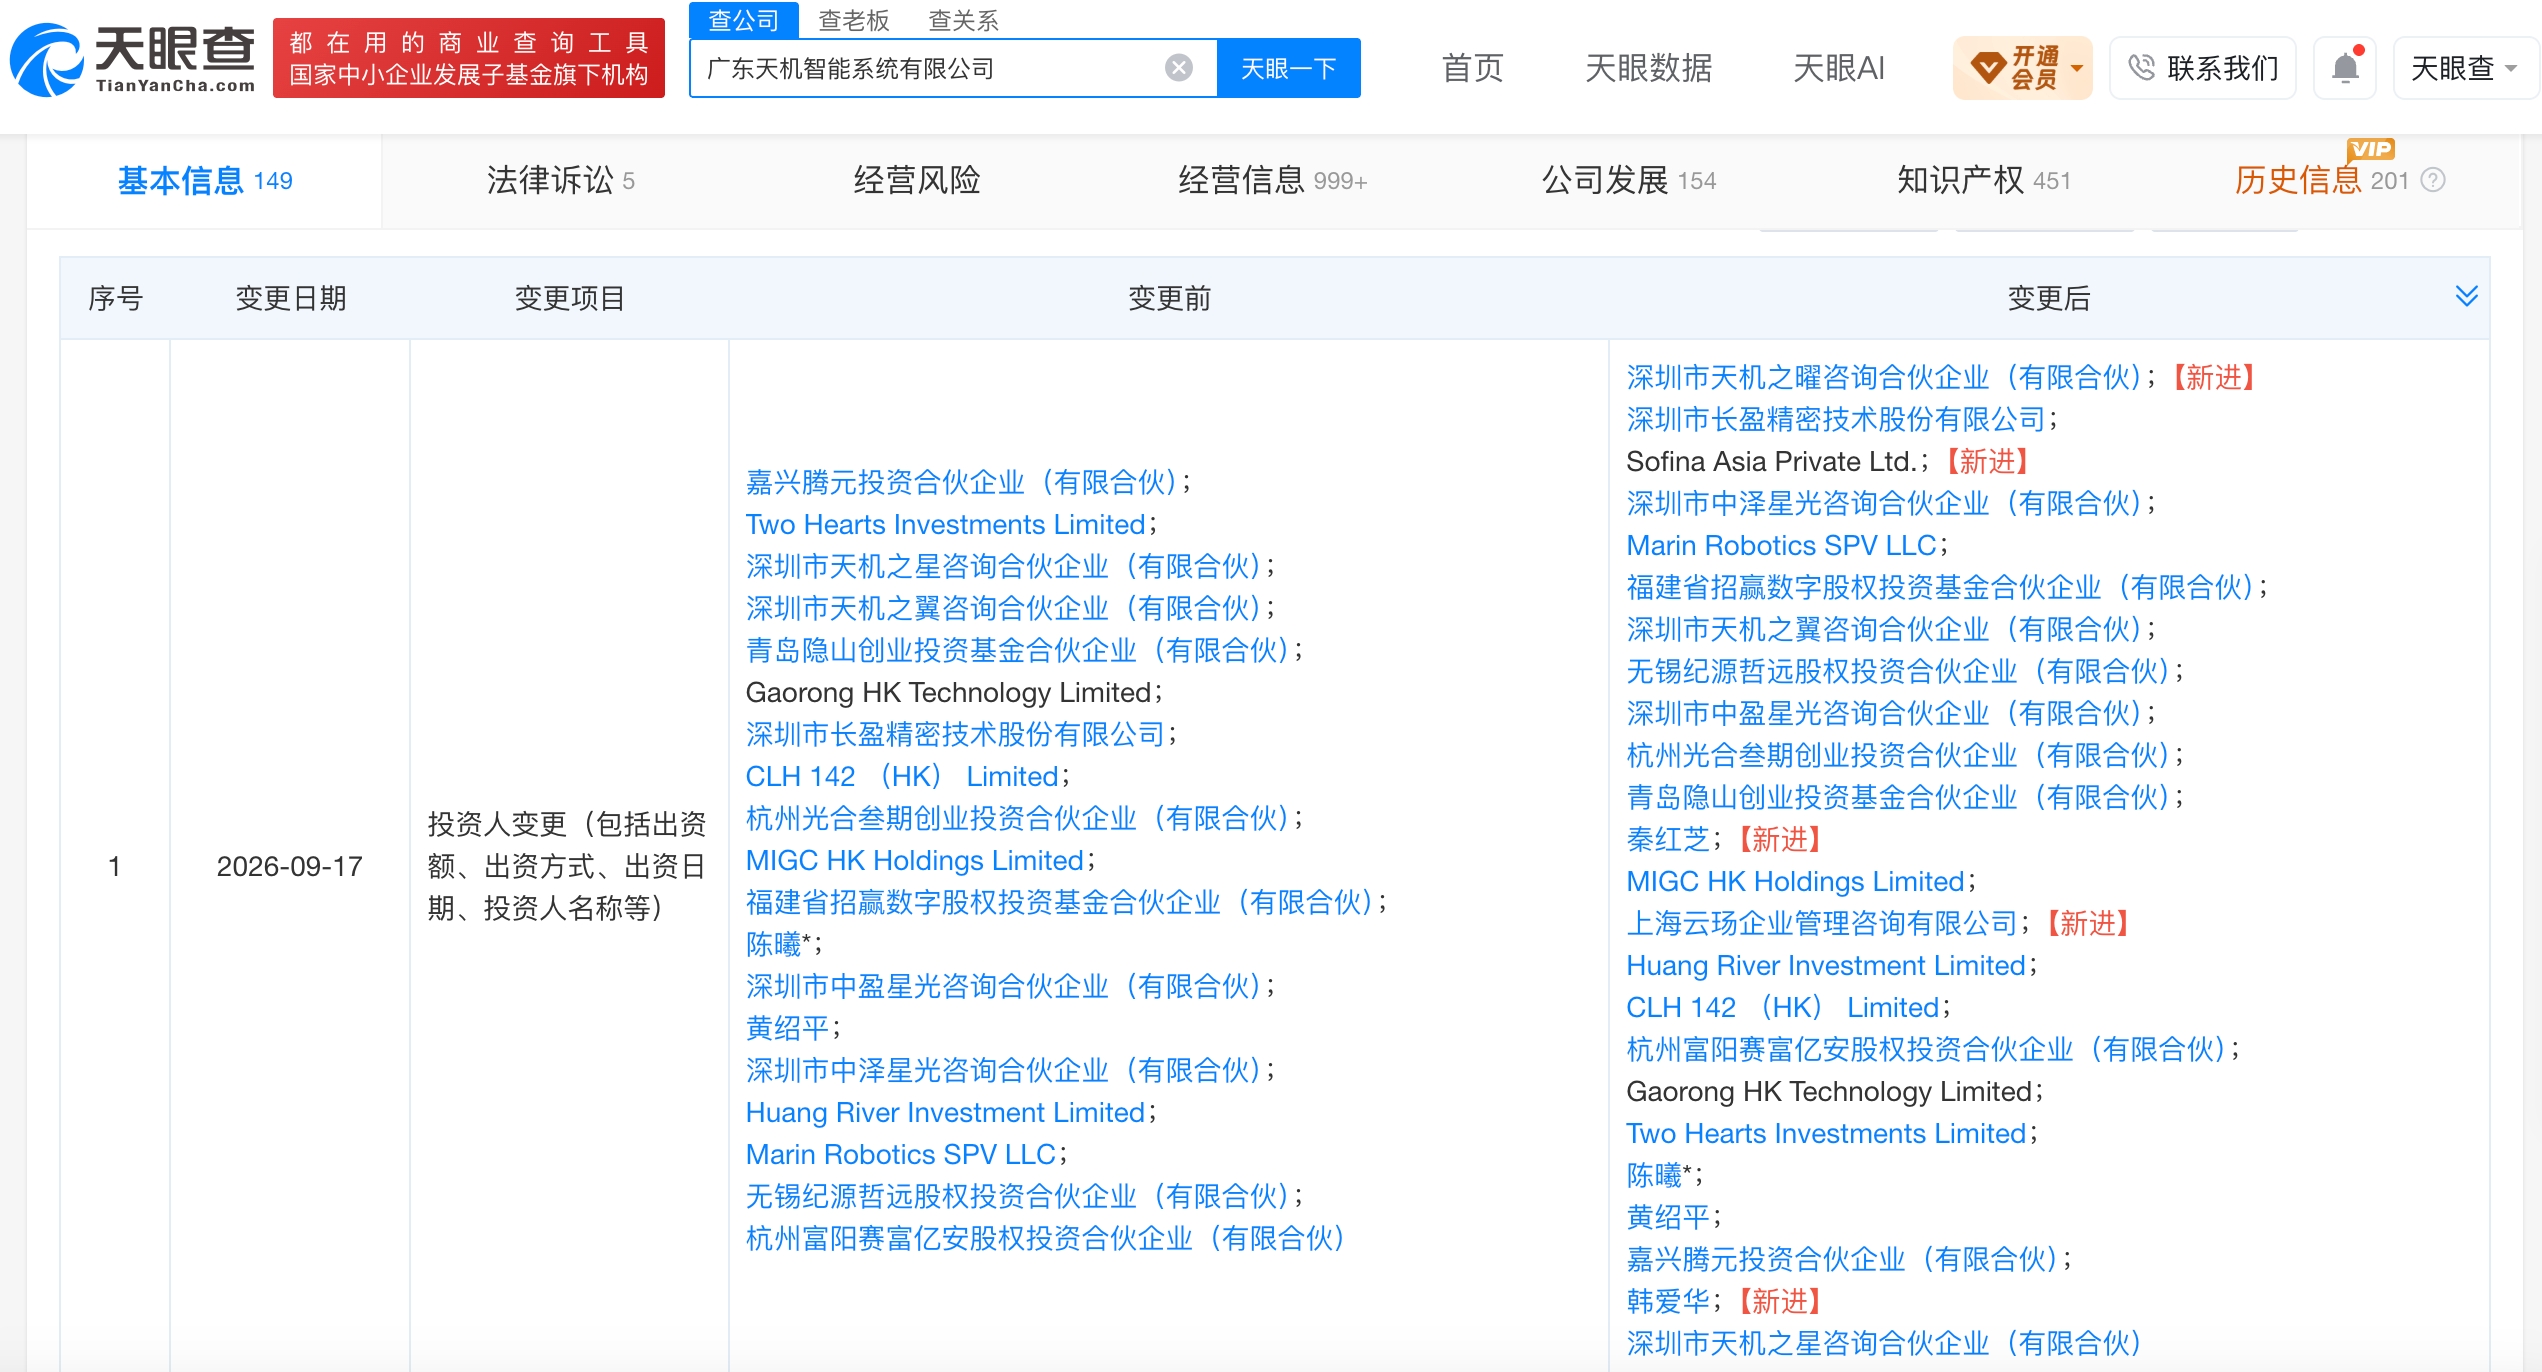Click the red 国家中小企业发展子基金 banner
The image size is (2542, 1372).
469,58
